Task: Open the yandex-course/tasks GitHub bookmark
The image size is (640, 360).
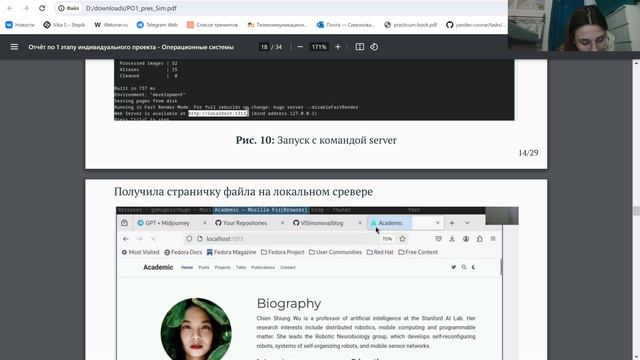Action: click(476, 25)
